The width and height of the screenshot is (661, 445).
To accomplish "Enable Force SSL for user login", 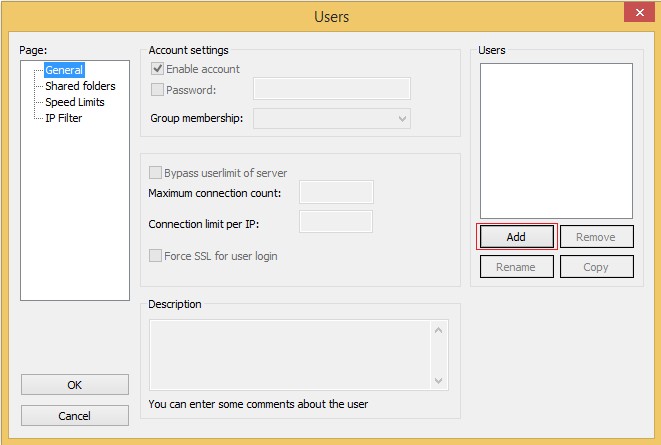I will [x=155, y=256].
